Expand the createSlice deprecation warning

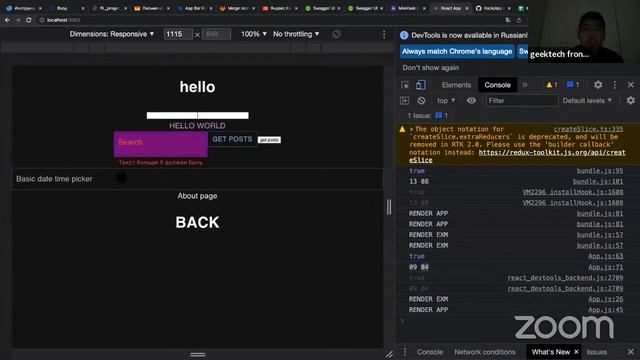pos(411,129)
